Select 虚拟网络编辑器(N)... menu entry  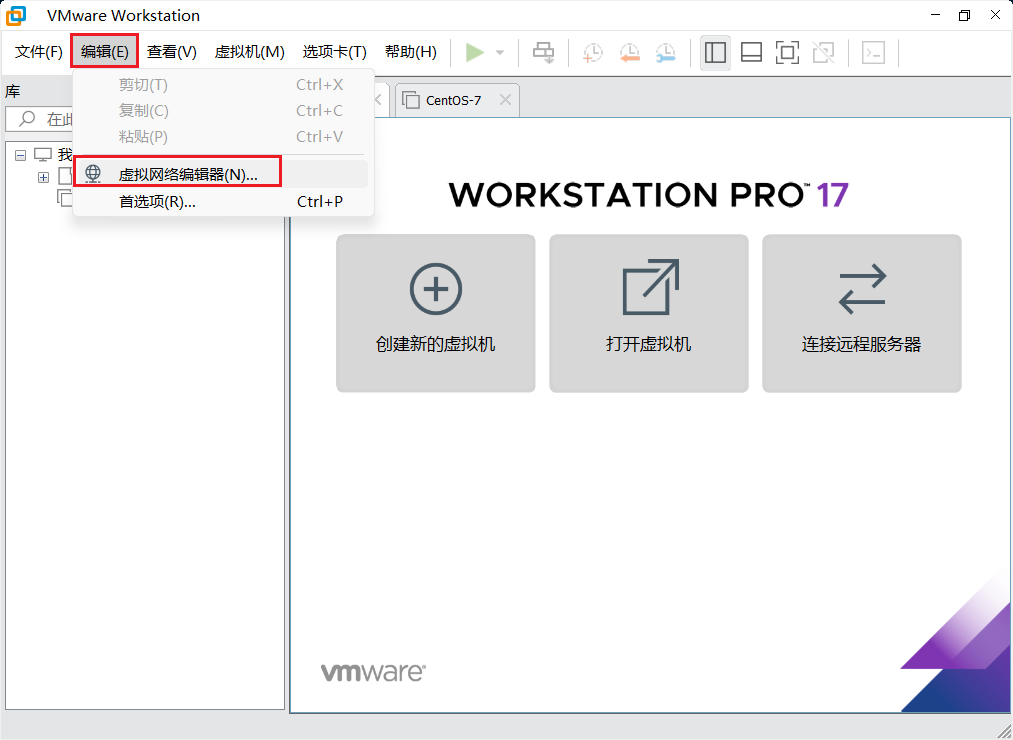tap(221, 174)
